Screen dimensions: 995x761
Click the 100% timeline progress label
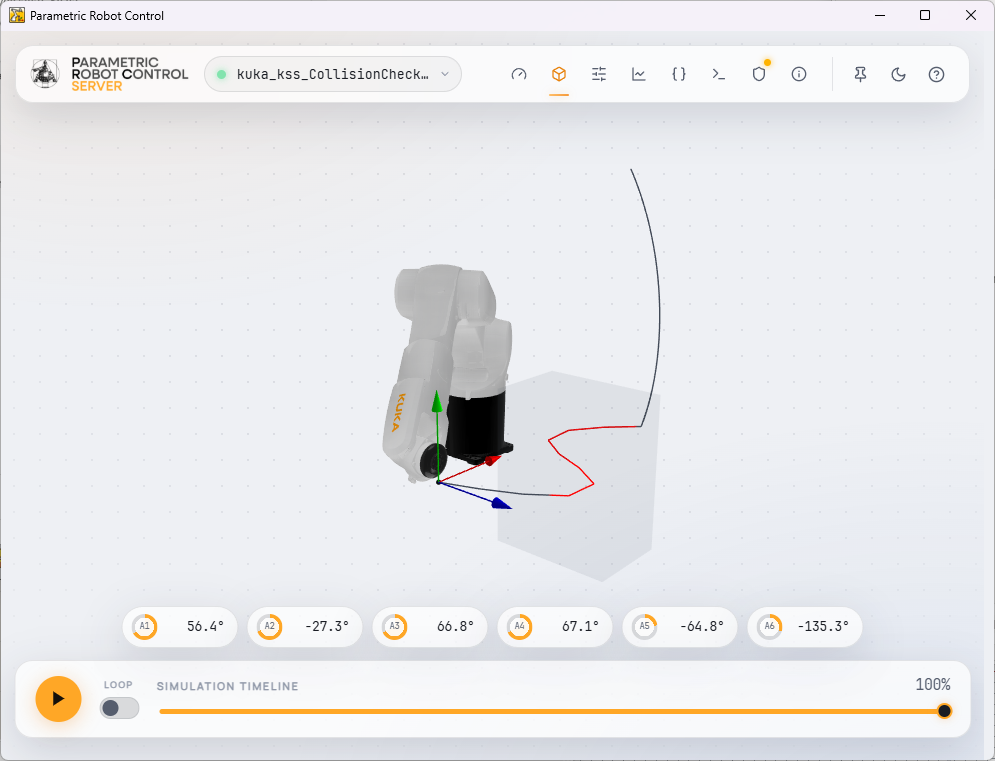(932, 684)
